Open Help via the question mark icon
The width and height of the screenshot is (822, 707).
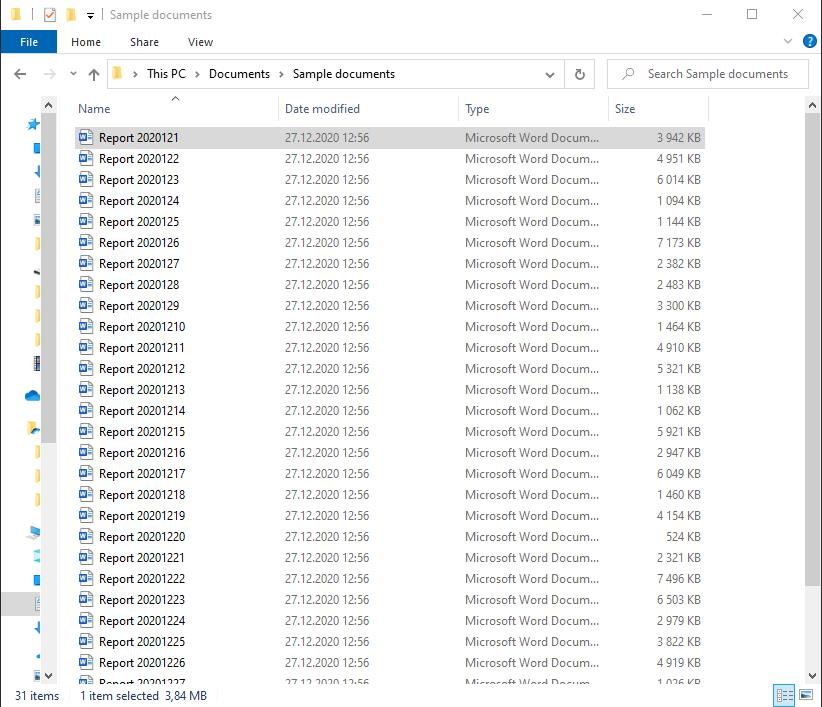(x=809, y=42)
